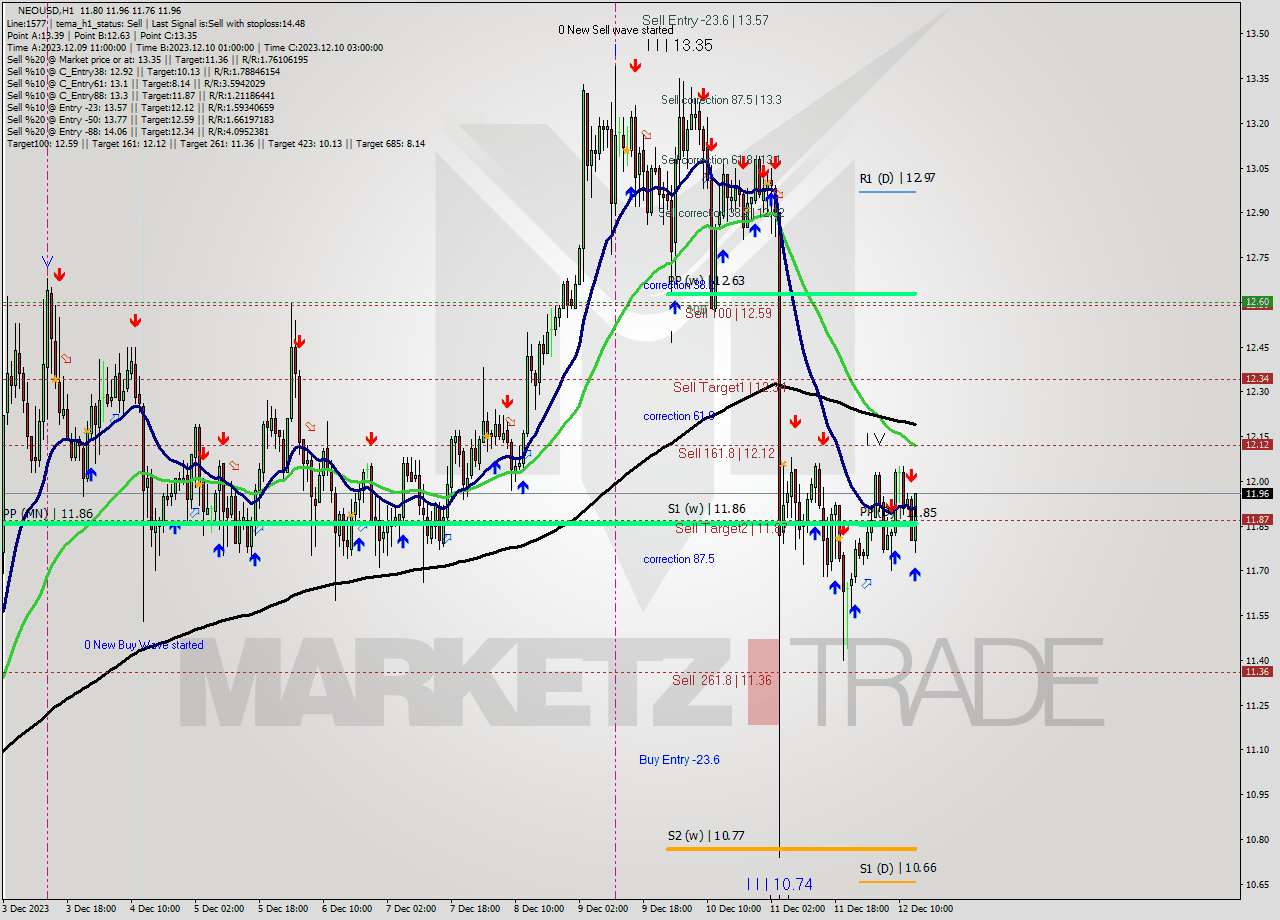Click the 'Sell 261.8 | 11.36' label

[721, 680]
